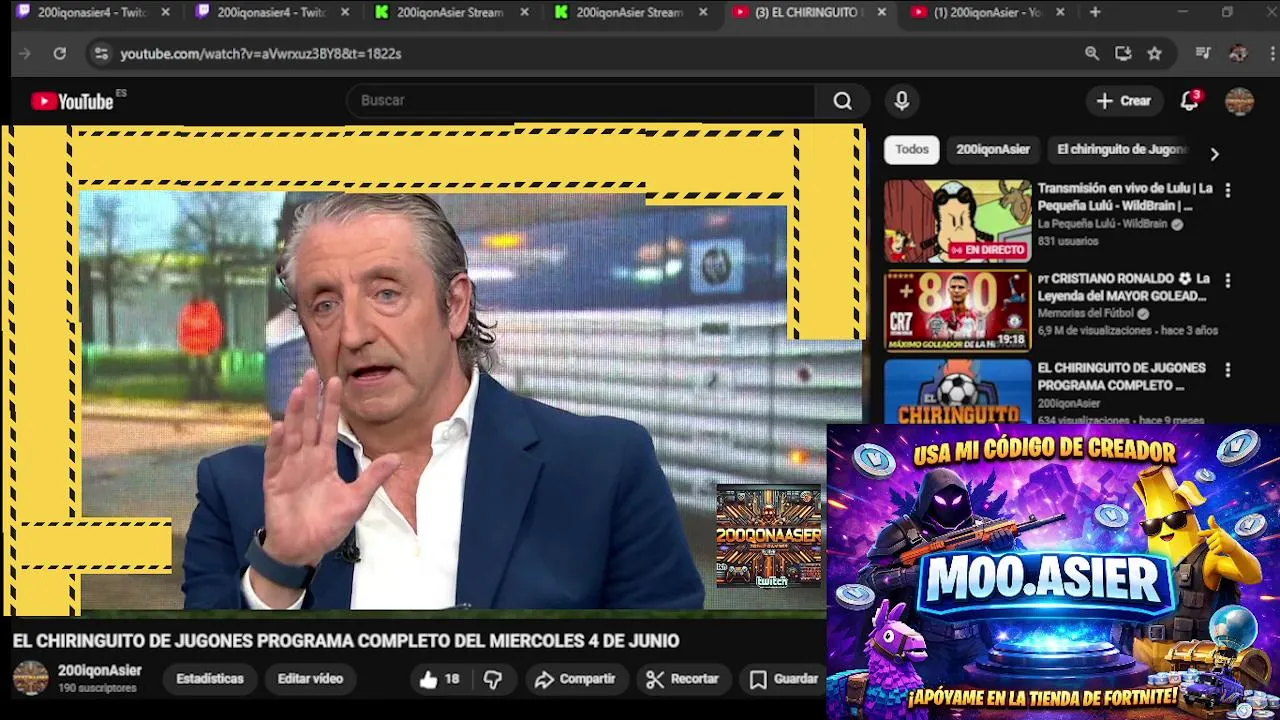Screen dimensions: 1280x720
Task: Open options for suggested EL CHIRINGUITO video
Action: (1228, 369)
